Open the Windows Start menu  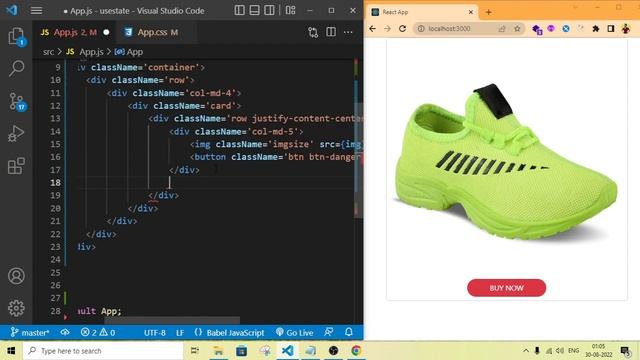click(11, 351)
